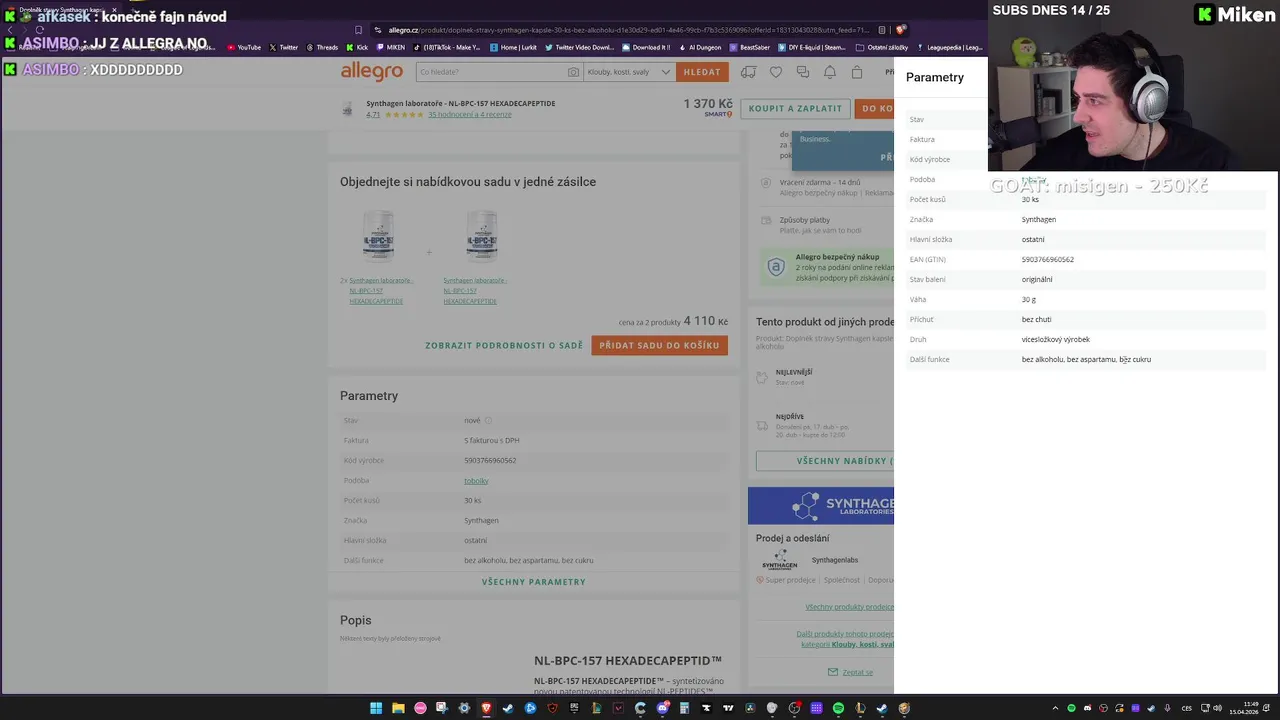This screenshot has width=1280, height=720.
Task: Click ZOBRAZIT PODROBNOSTI O SADĚ
Action: point(504,345)
